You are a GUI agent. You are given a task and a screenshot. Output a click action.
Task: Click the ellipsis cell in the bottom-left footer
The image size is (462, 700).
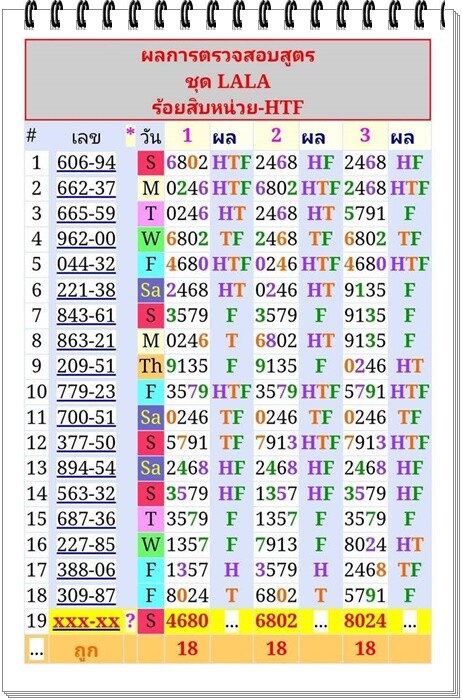pyautogui.click(x=36, y=650)
